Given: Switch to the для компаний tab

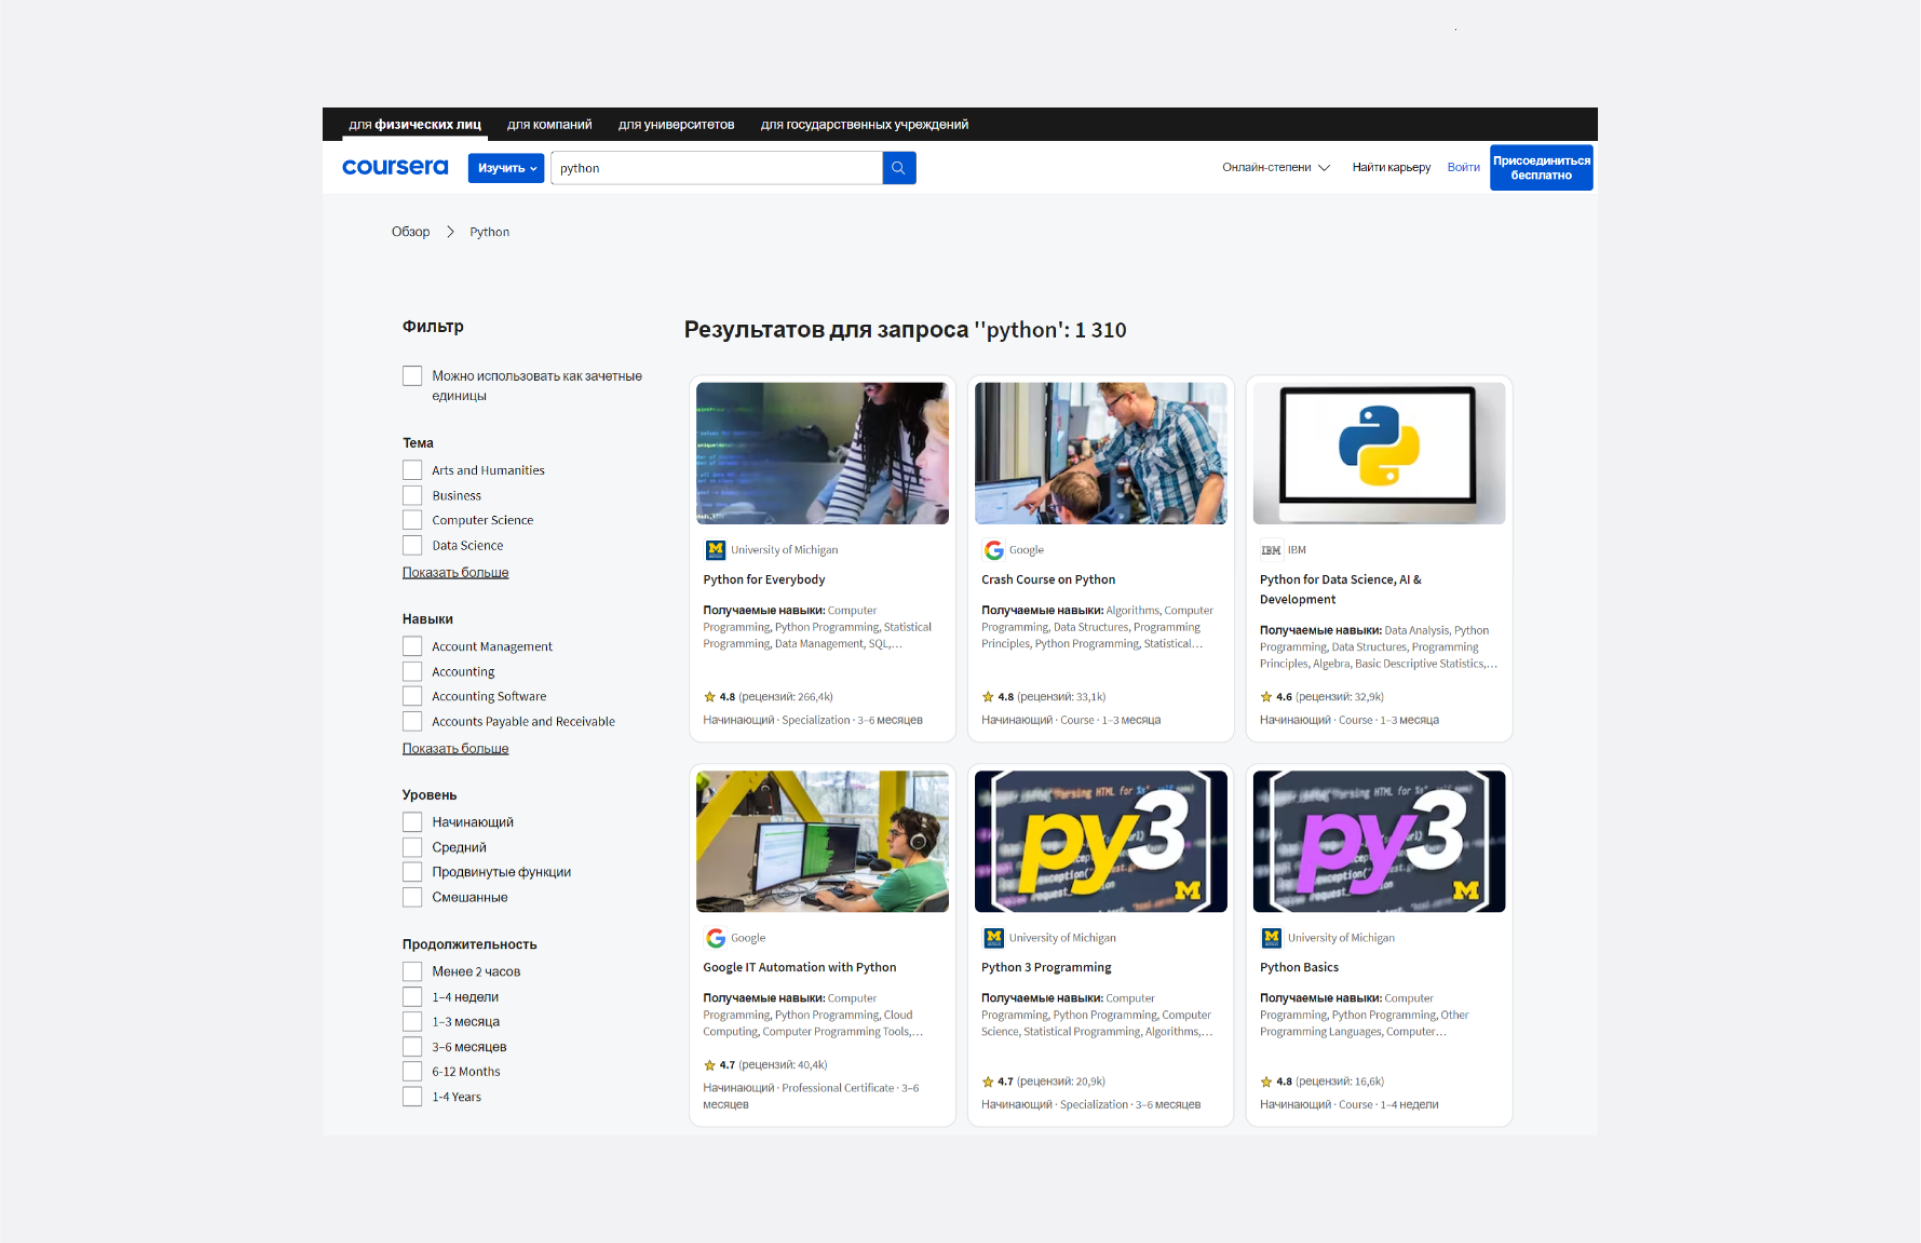Looking at the screenshot, I should pyautogui.click(x=549, y=125).
